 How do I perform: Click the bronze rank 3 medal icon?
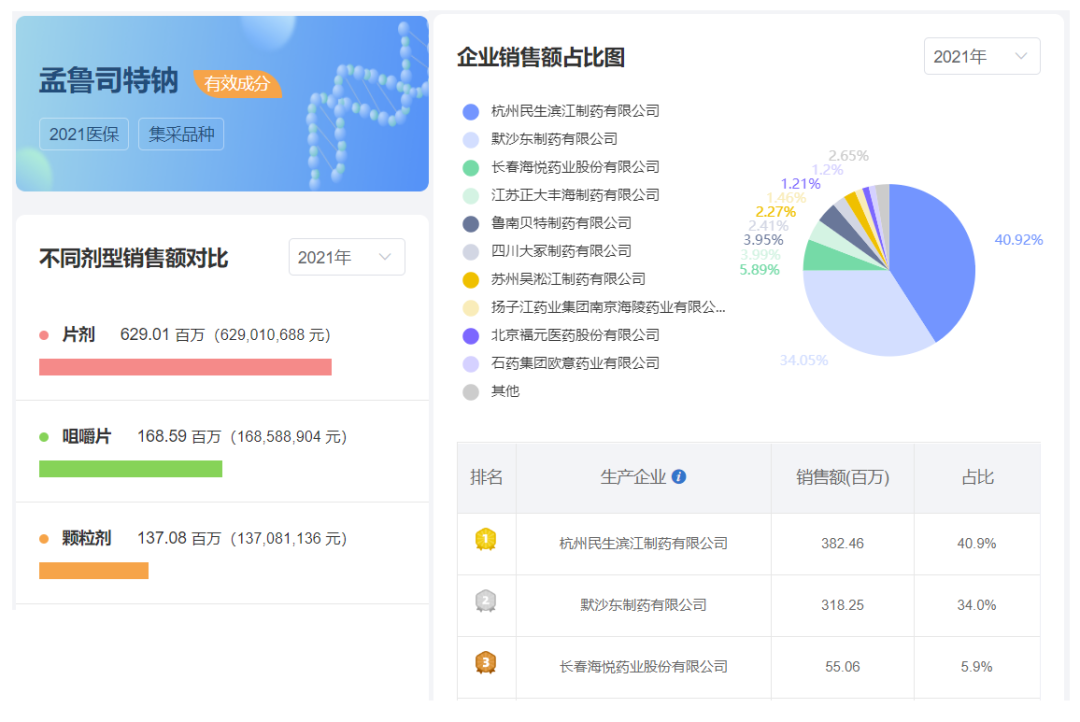tap(486, 663)
